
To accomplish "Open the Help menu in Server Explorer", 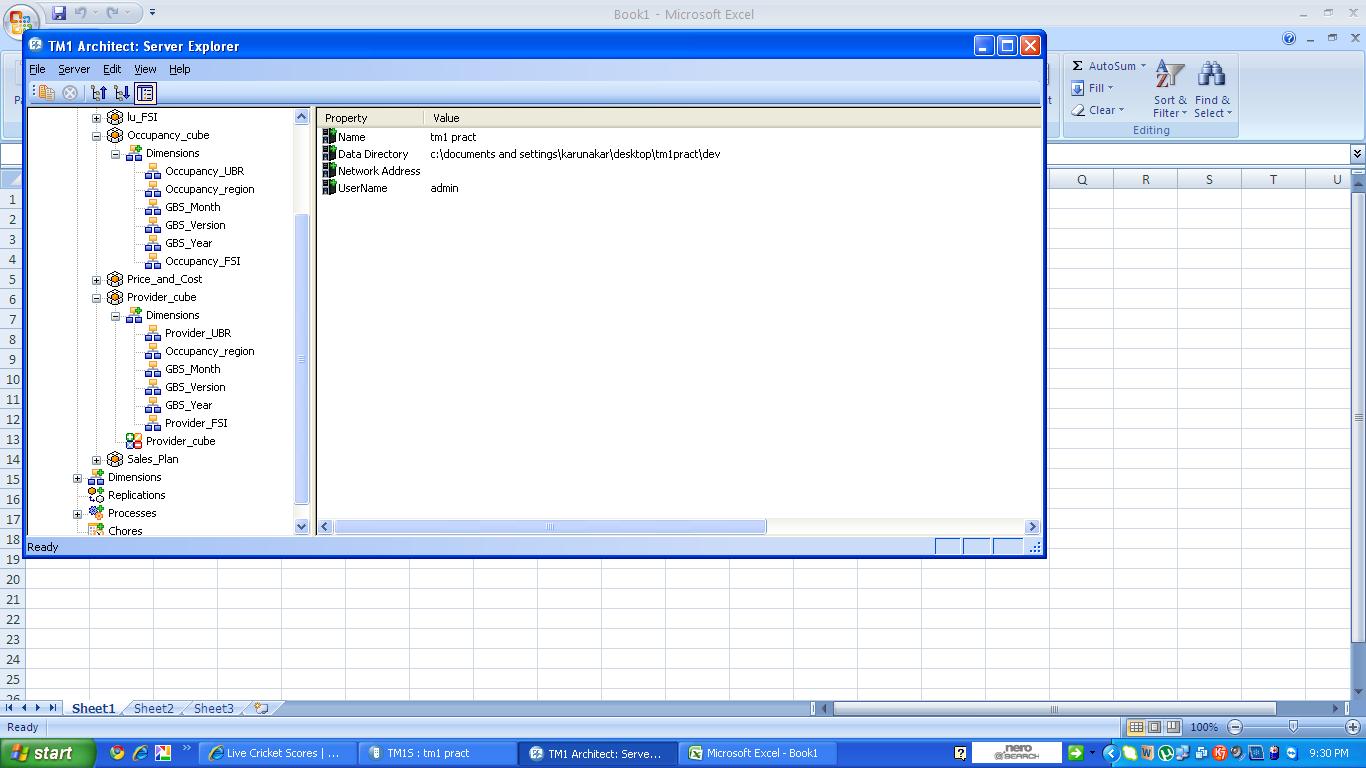I will click(179, 69).
